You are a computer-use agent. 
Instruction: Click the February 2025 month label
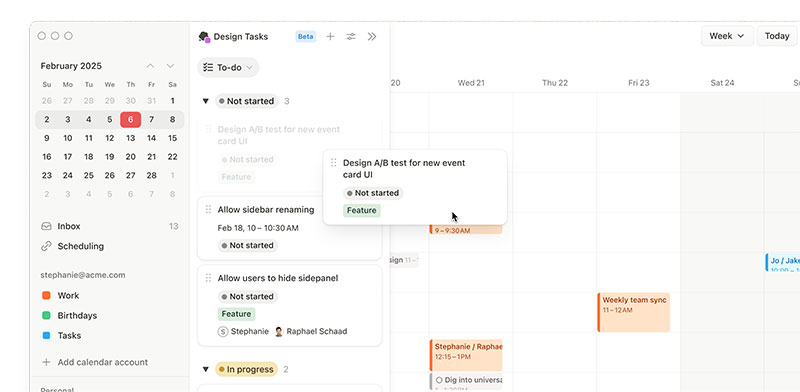pyautogui.click(x=71, y=66)
